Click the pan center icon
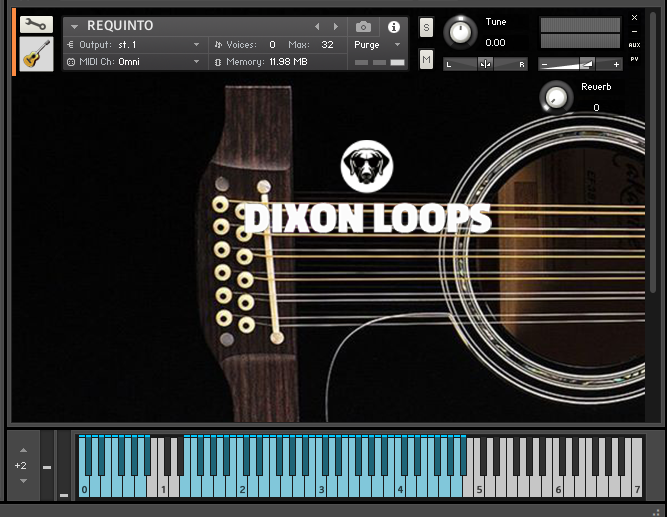This screenshot has width=667, height=517. (485, 64)
